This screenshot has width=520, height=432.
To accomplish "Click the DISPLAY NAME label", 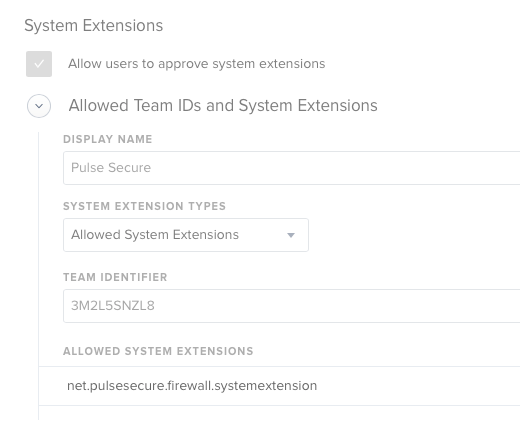I will pyautogui.click(x=108, y=139).
